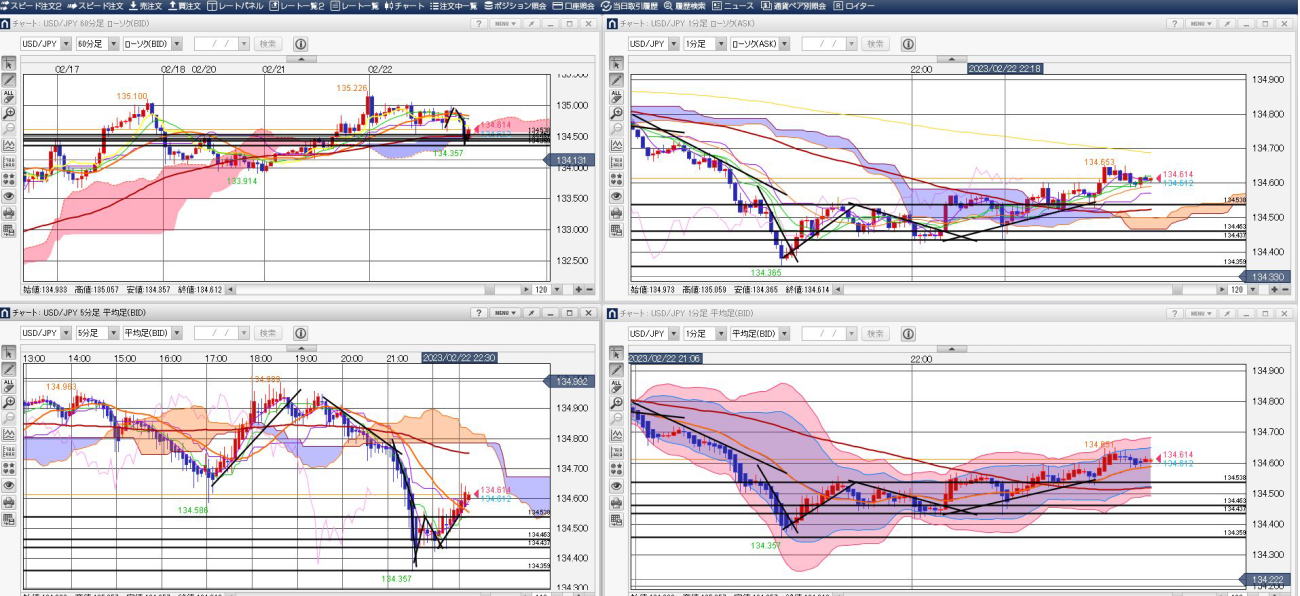Image resolution: width=1300 pixels, height=596 pixels.
Task: Click the horizontal scrollbar under top-left chart
Action: [x=380, y=289]
